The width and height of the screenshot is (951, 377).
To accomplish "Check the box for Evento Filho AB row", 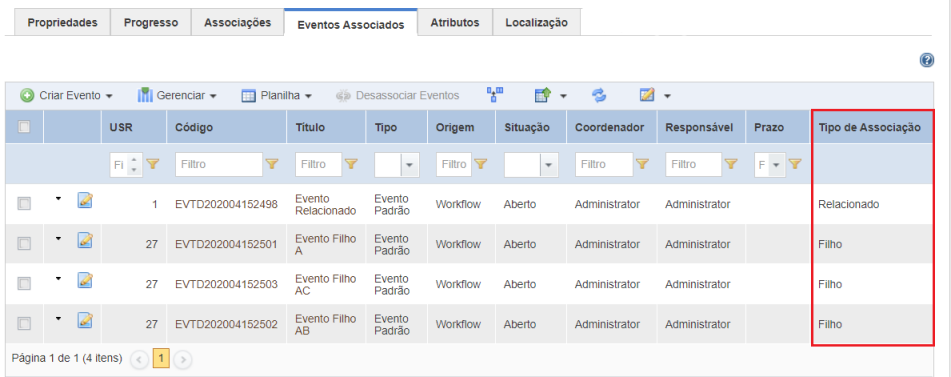I will pyautogui.click(x=24, y=324).
